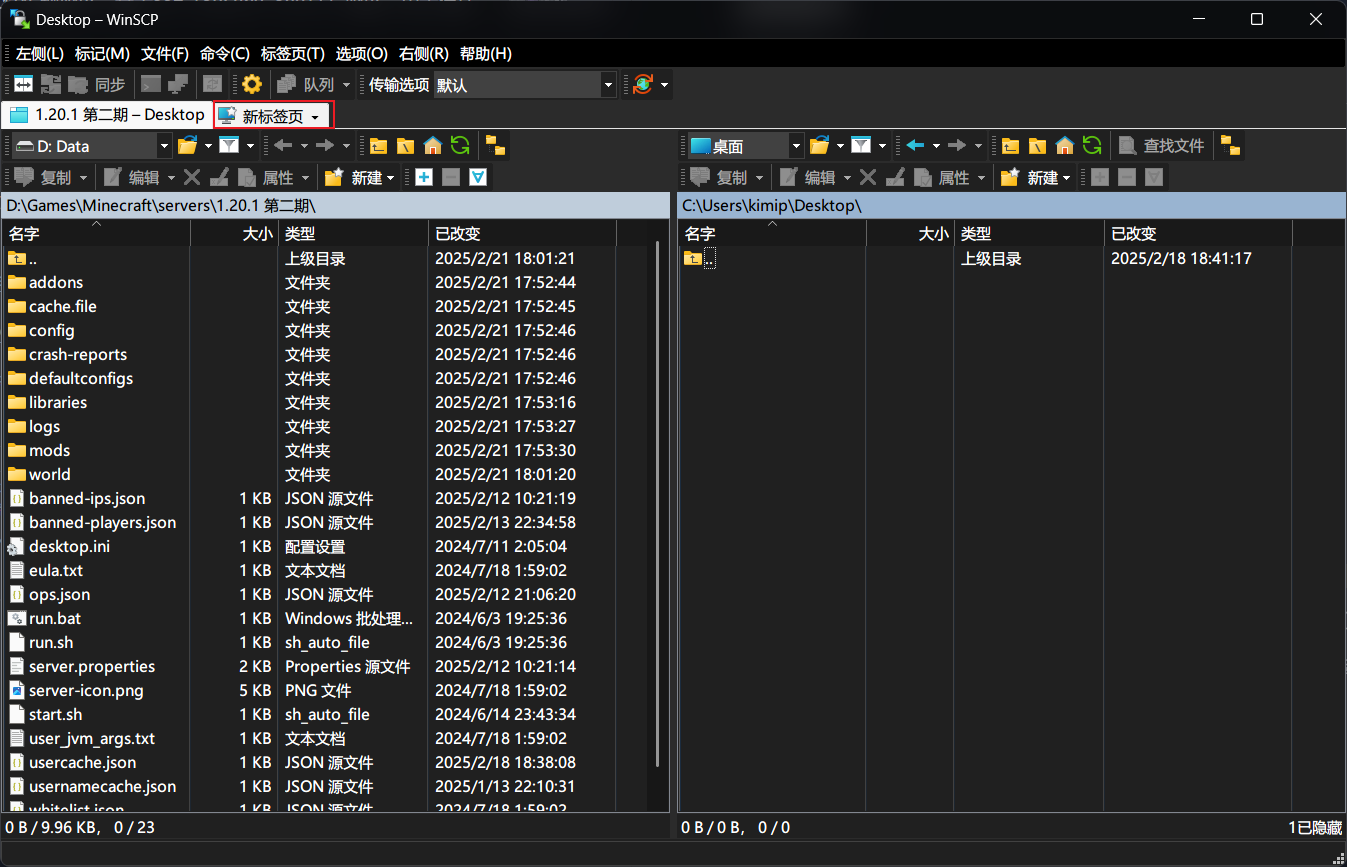Go to parent directory in right panel
Screen dimensions: 1347x867
(x=1011, y=146)
